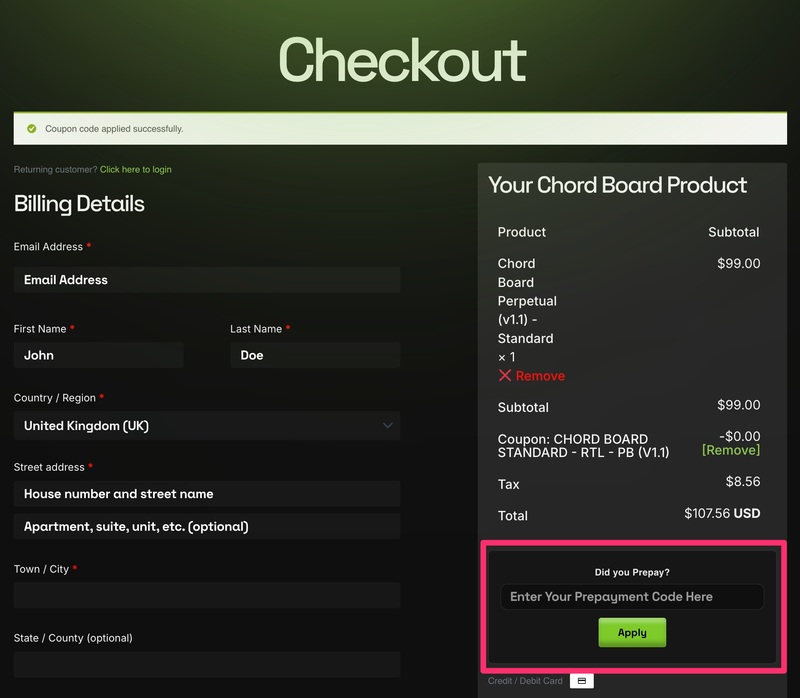Viewport: 800px width, 698px height.
Task: Click the First Name field containing John
Action: point(99,355)
